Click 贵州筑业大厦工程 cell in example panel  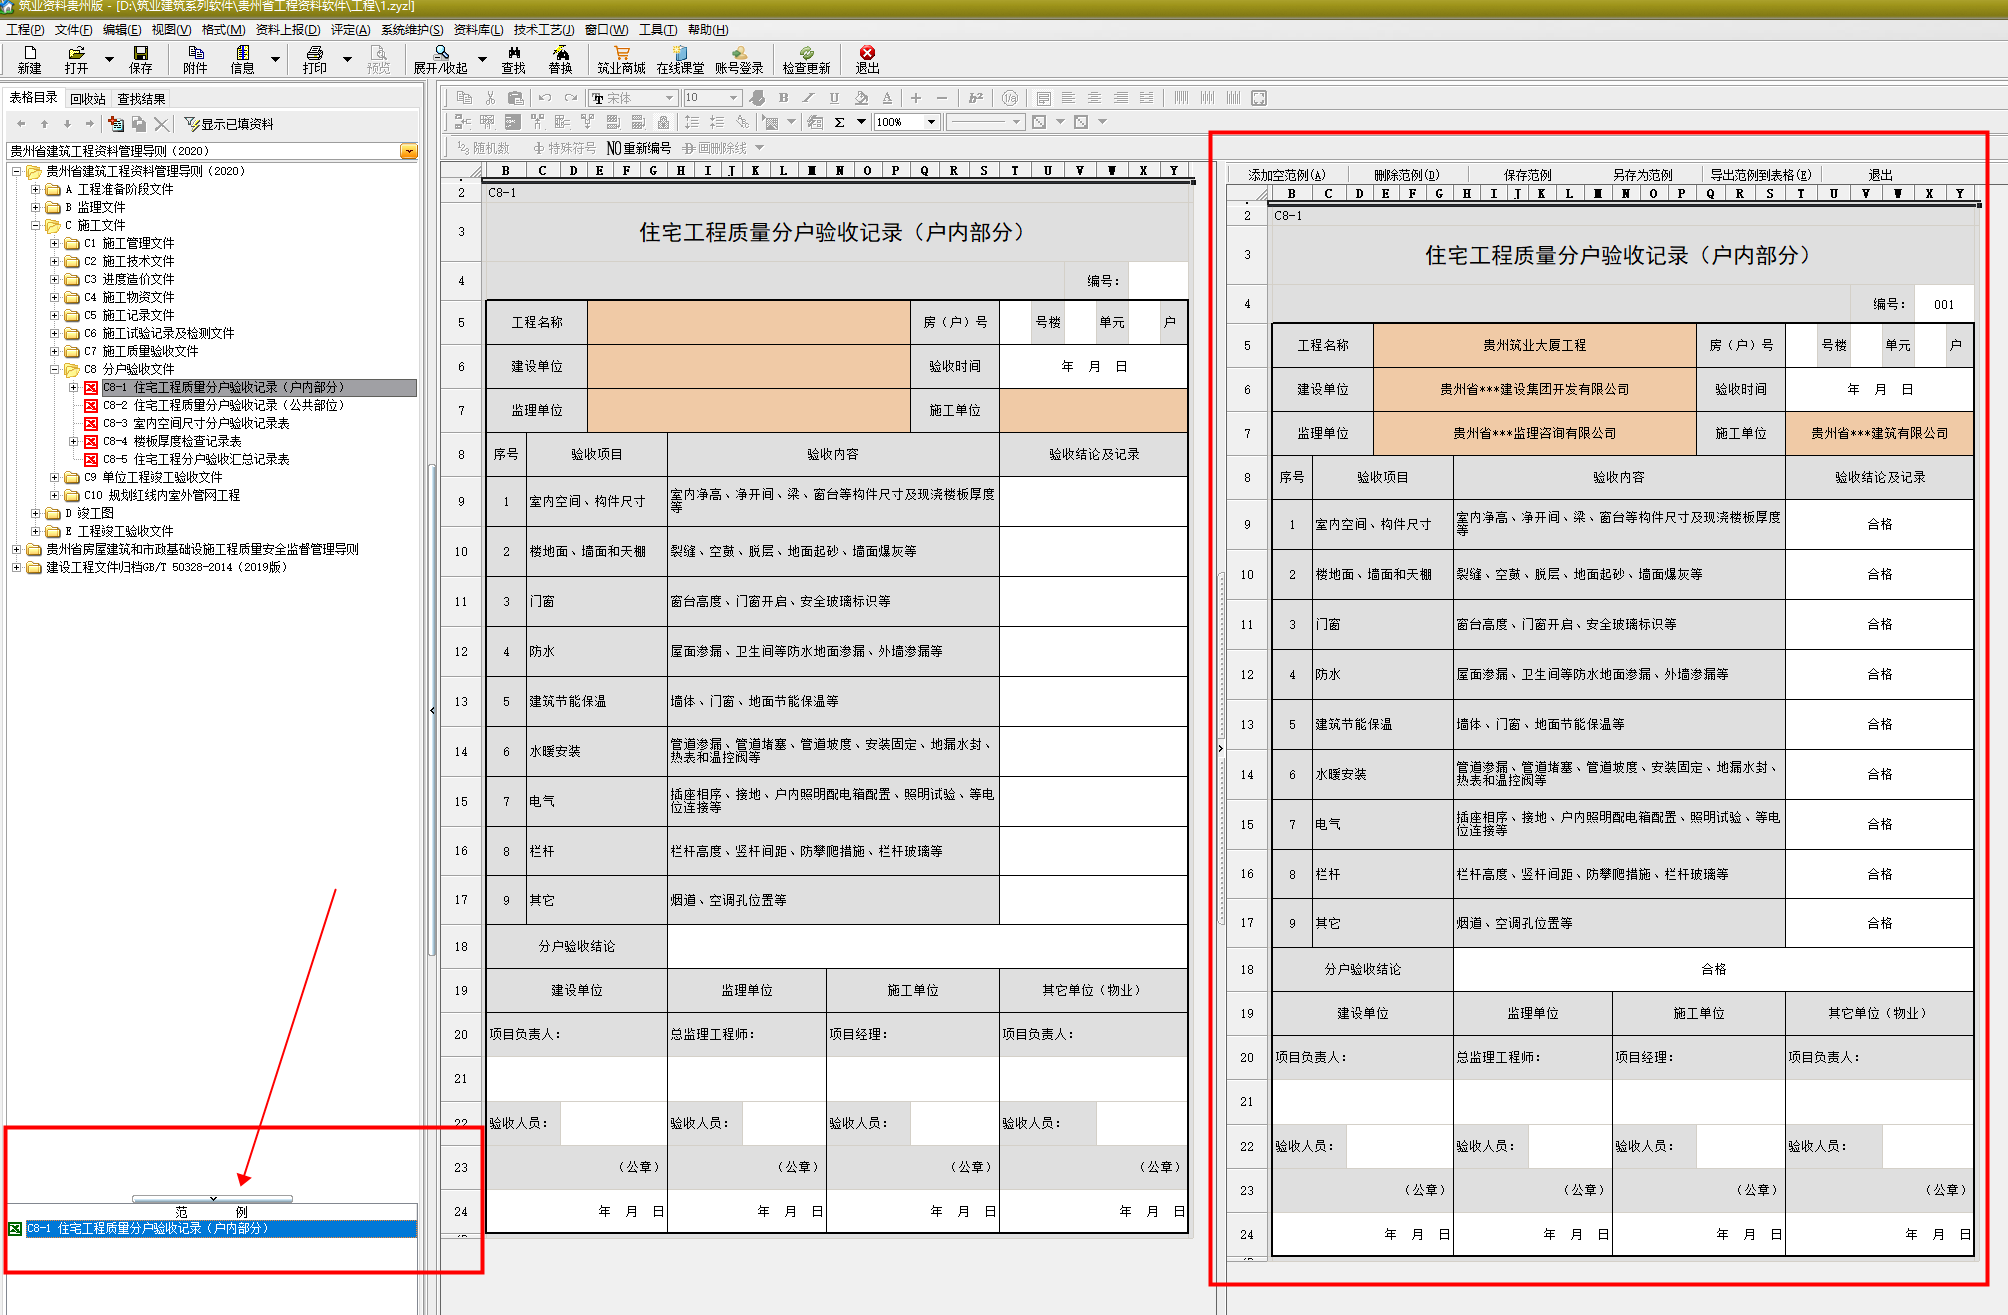click(1534, 345)
